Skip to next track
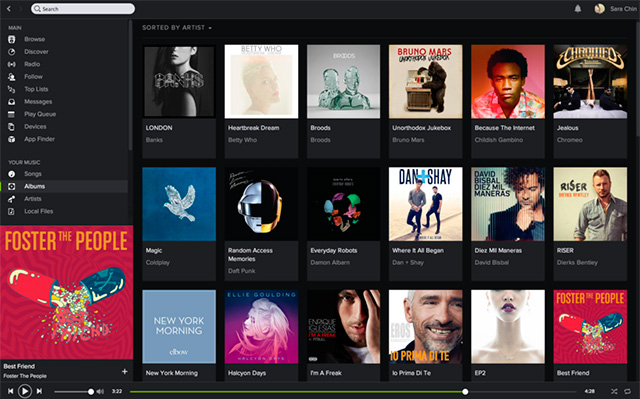Screen dimensions: 640x399 click(x=39, y=391)
